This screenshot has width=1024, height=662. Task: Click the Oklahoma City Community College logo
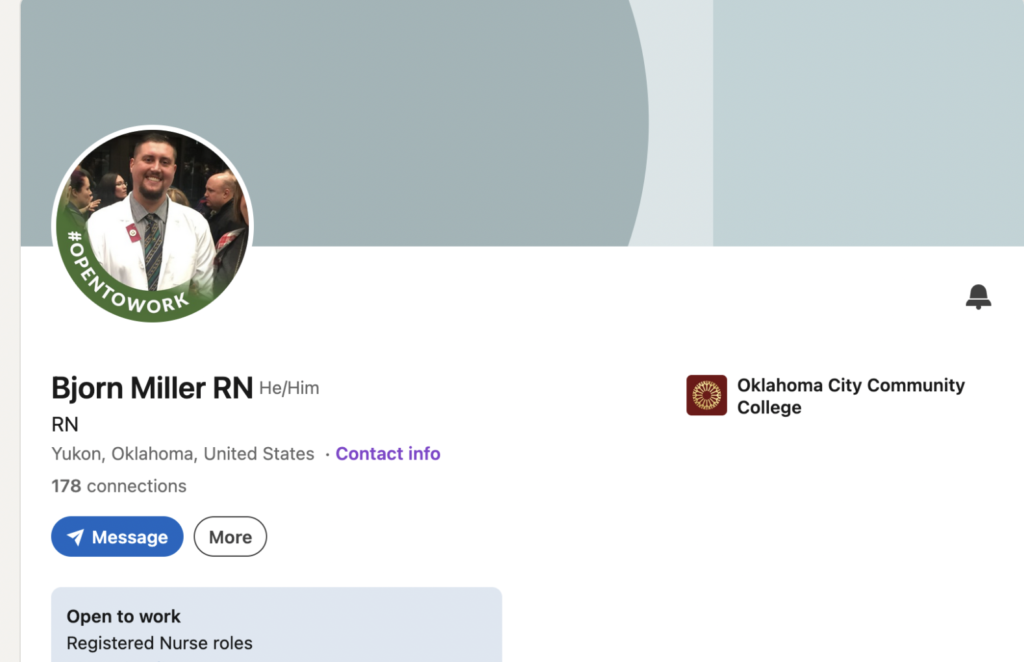pos(706,395)
